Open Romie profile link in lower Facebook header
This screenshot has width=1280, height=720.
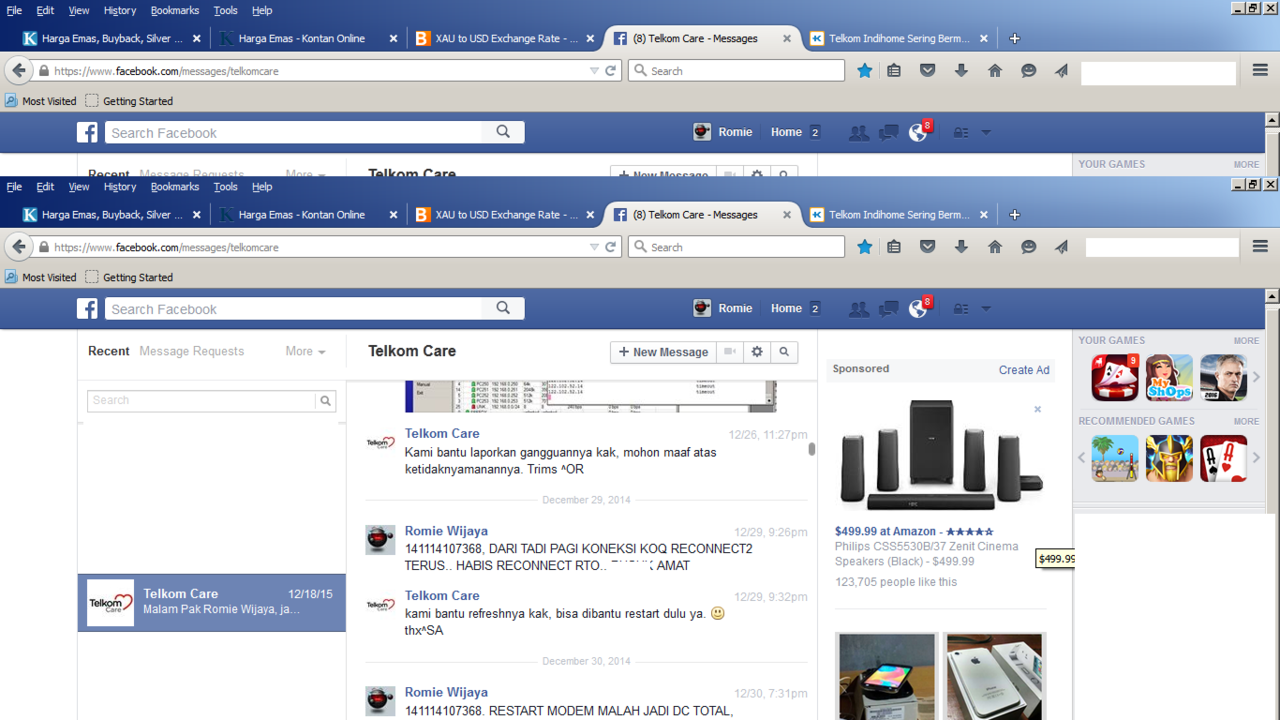(x=725, y=309)
